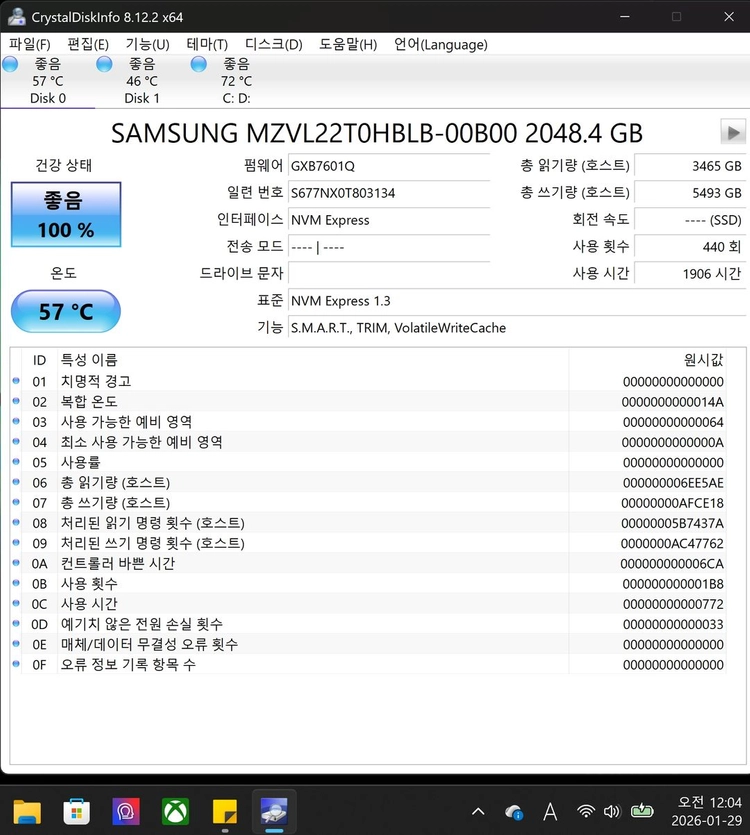Open the 도움말(H) menu
The height and width of the screenshot is (835, 750).
pos(348,44)
